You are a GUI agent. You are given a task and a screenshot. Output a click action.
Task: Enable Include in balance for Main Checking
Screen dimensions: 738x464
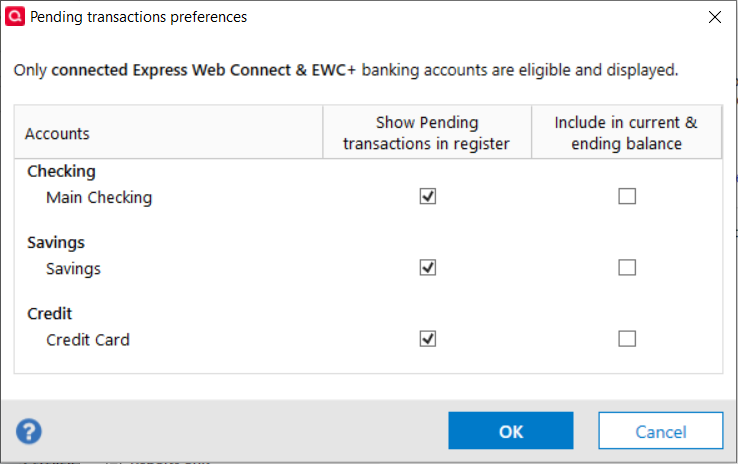(x=627, y=197)
